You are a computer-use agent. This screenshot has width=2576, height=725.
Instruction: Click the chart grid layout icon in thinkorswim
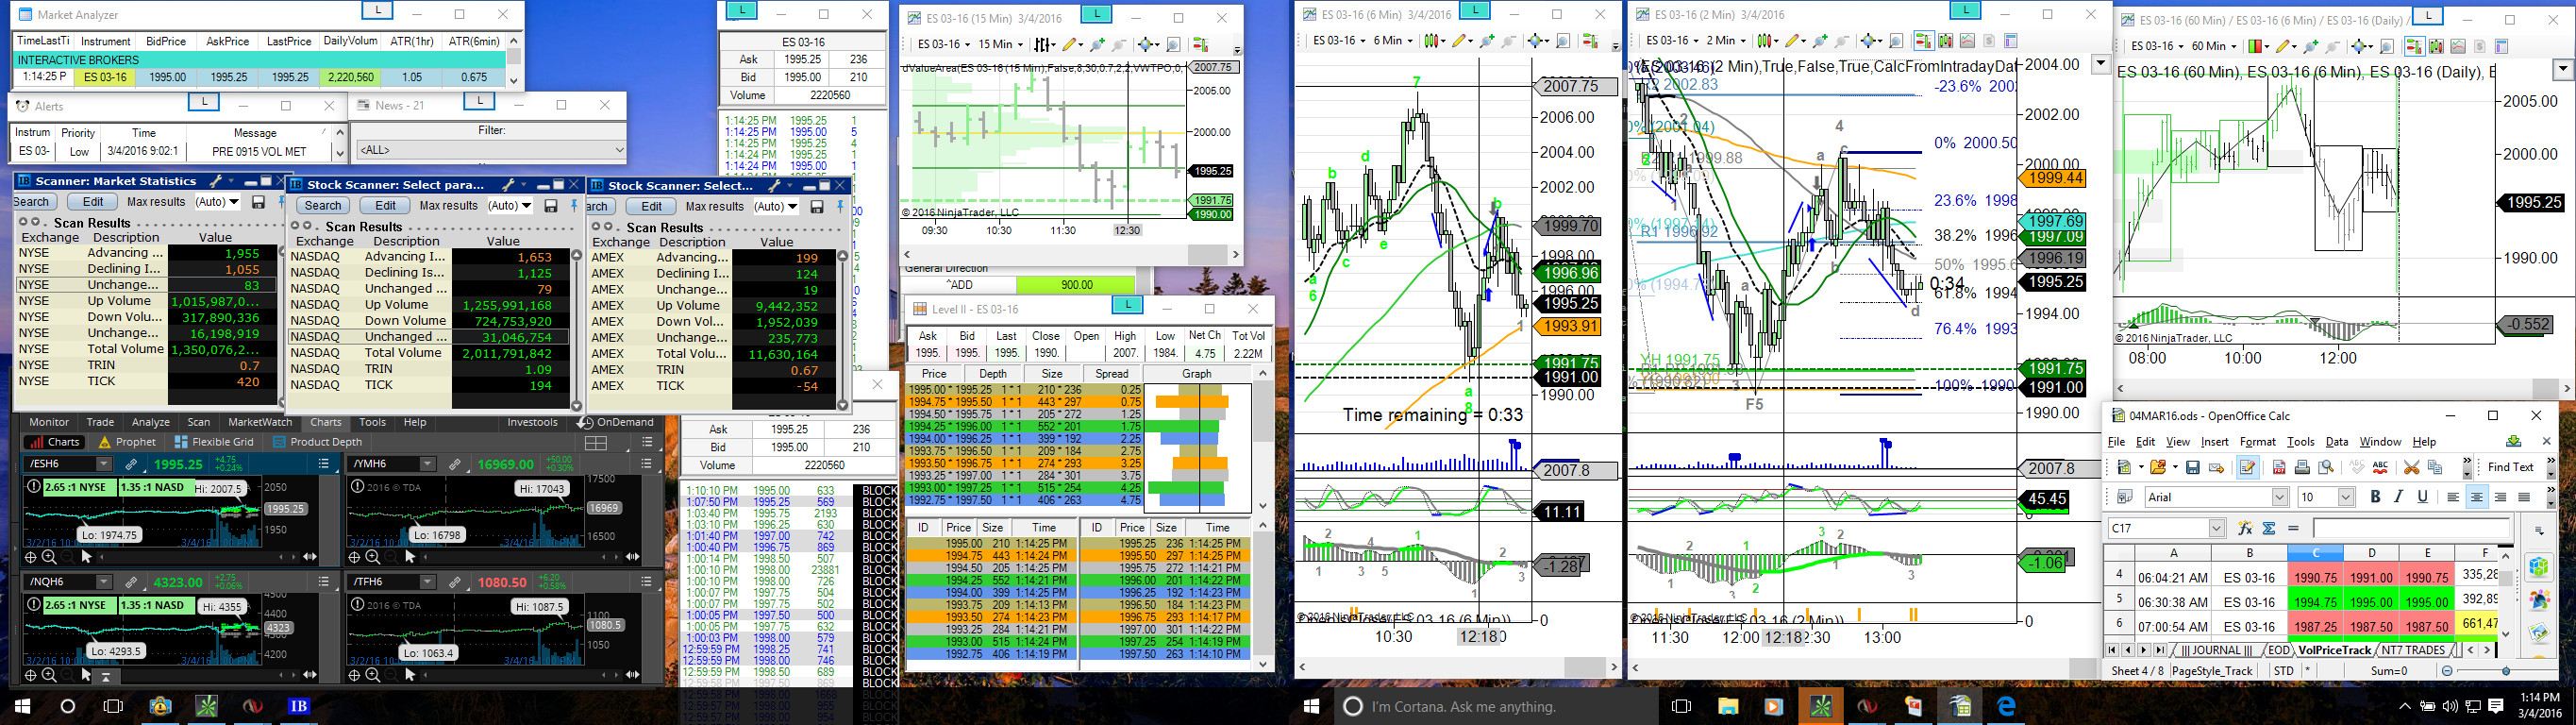click(x=596, y=442)
